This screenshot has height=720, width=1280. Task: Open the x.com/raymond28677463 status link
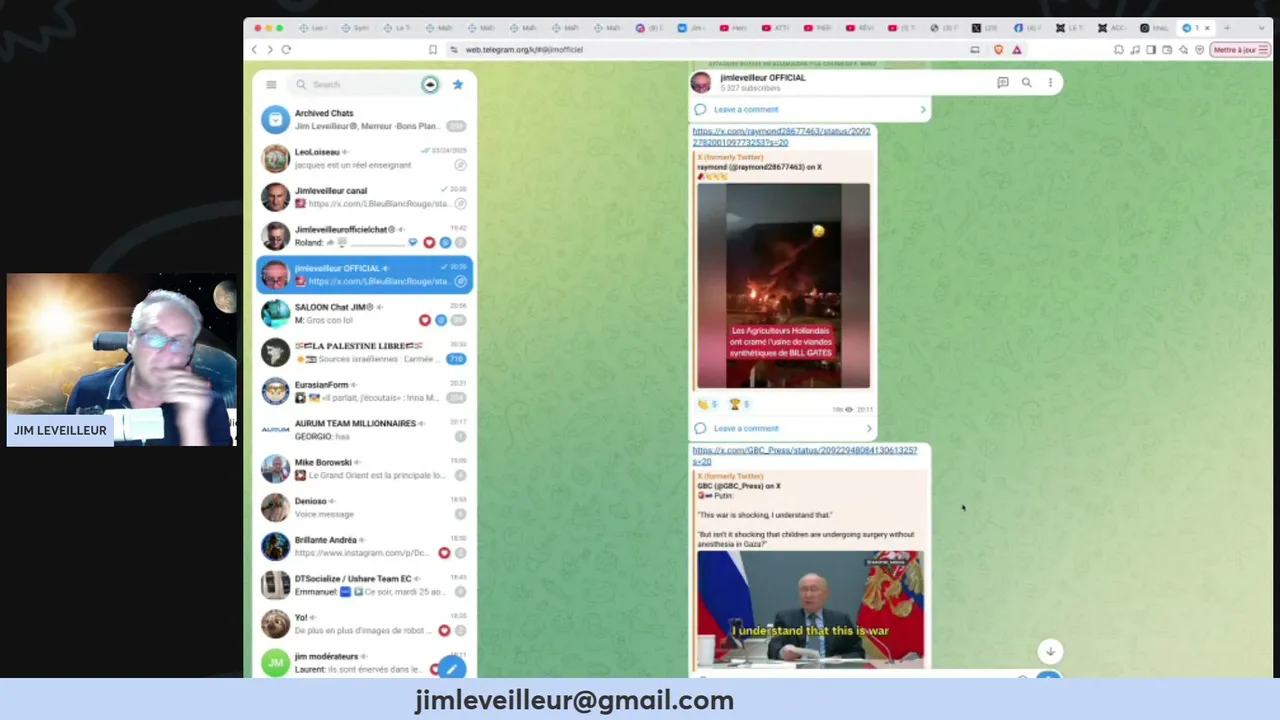click(781, 137)
